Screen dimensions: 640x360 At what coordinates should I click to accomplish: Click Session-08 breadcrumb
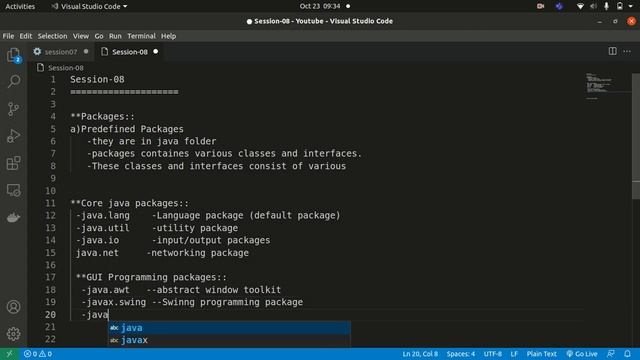65,68
